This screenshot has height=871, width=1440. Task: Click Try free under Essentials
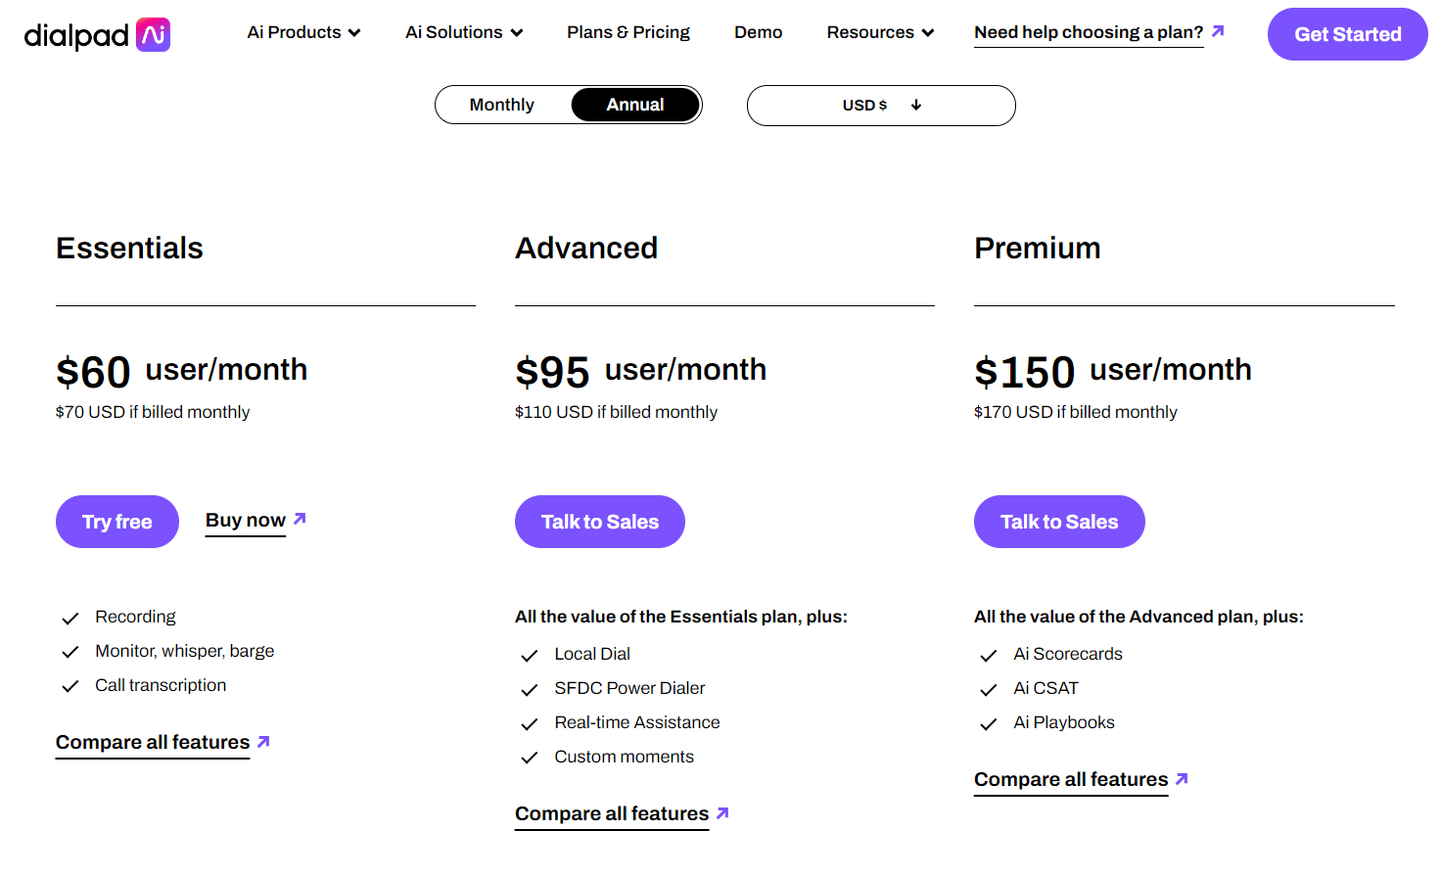click(117, 521)
